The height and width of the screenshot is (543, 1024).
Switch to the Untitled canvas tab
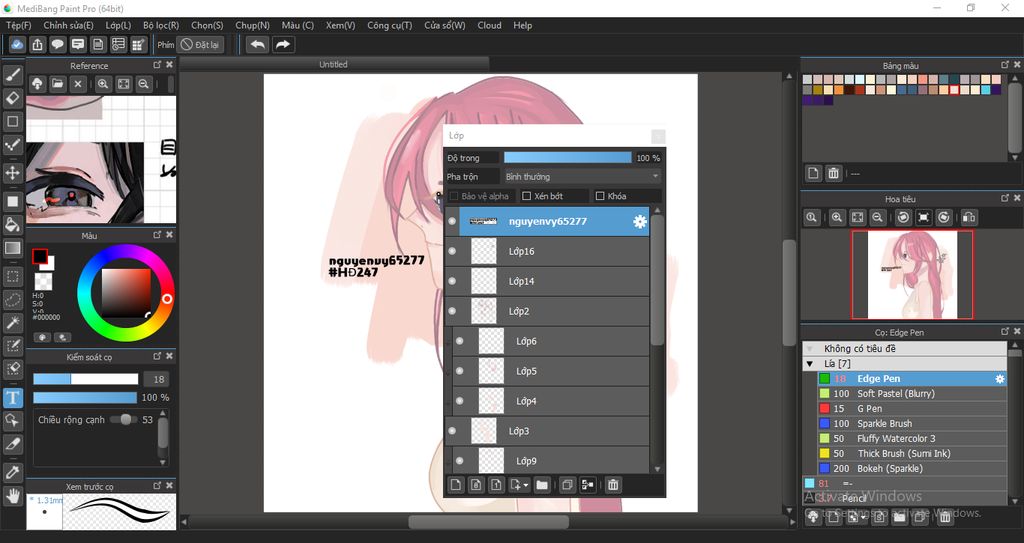tap(333, 65)
